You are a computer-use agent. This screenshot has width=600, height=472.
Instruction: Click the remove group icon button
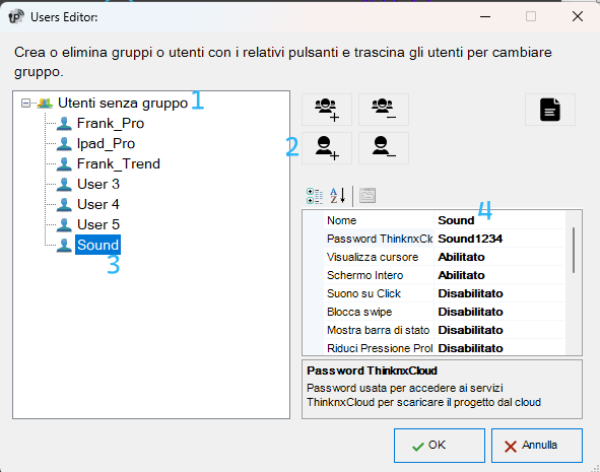[x=383, y=109]
